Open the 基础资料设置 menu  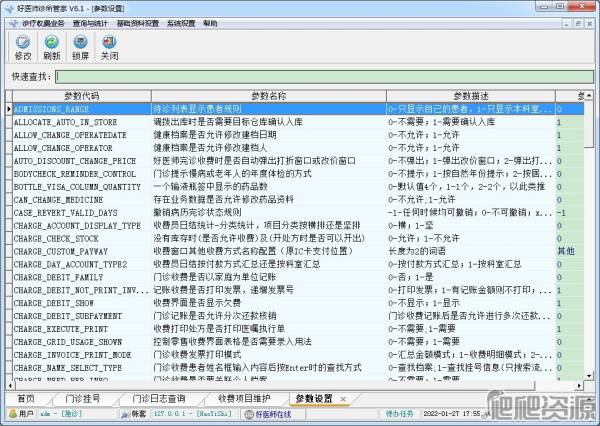click(x=139, y=22)
